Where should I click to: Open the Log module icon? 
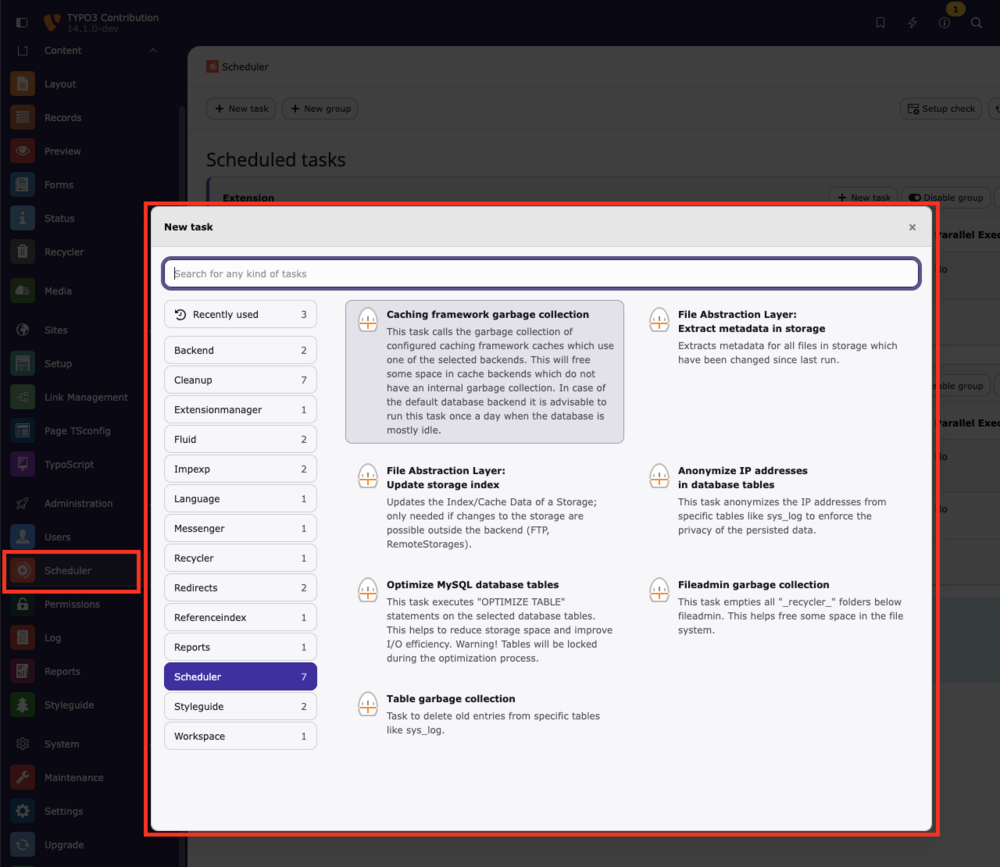click(22, 638)
